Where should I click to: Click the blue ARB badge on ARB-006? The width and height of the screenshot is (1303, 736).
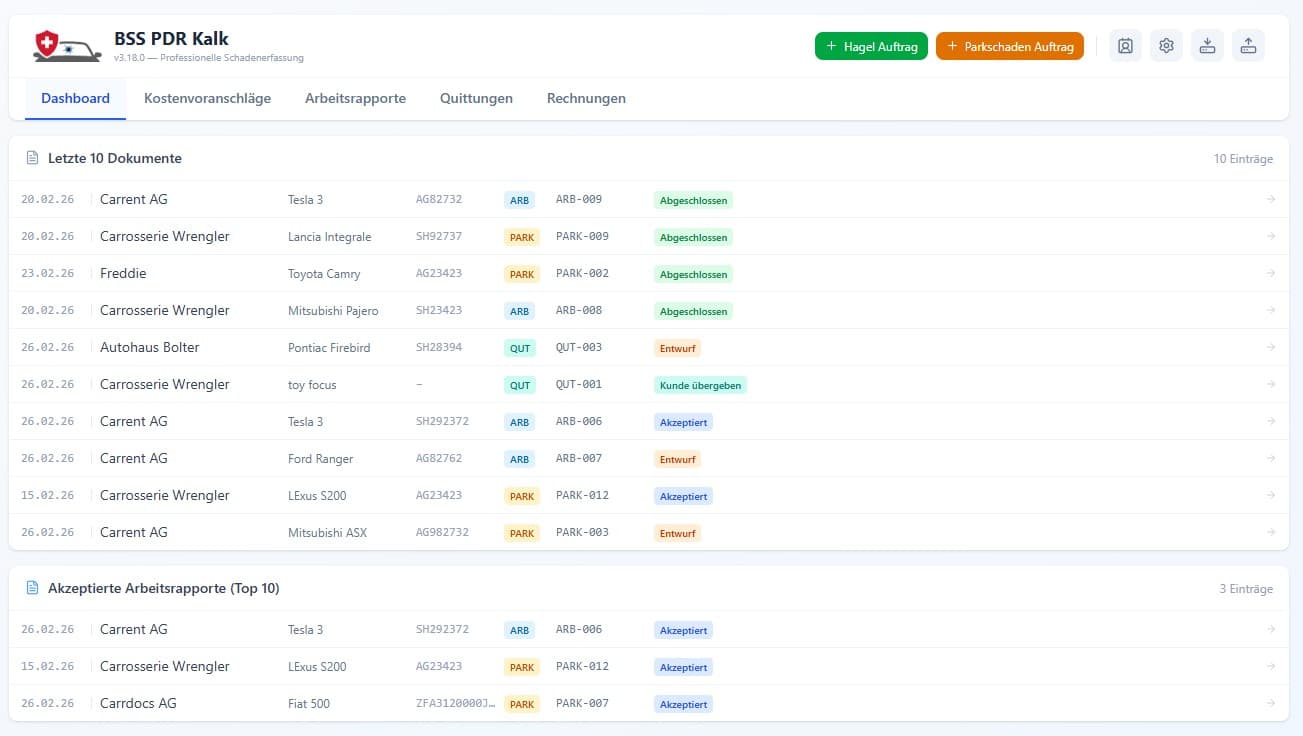[x=519, y=421]
